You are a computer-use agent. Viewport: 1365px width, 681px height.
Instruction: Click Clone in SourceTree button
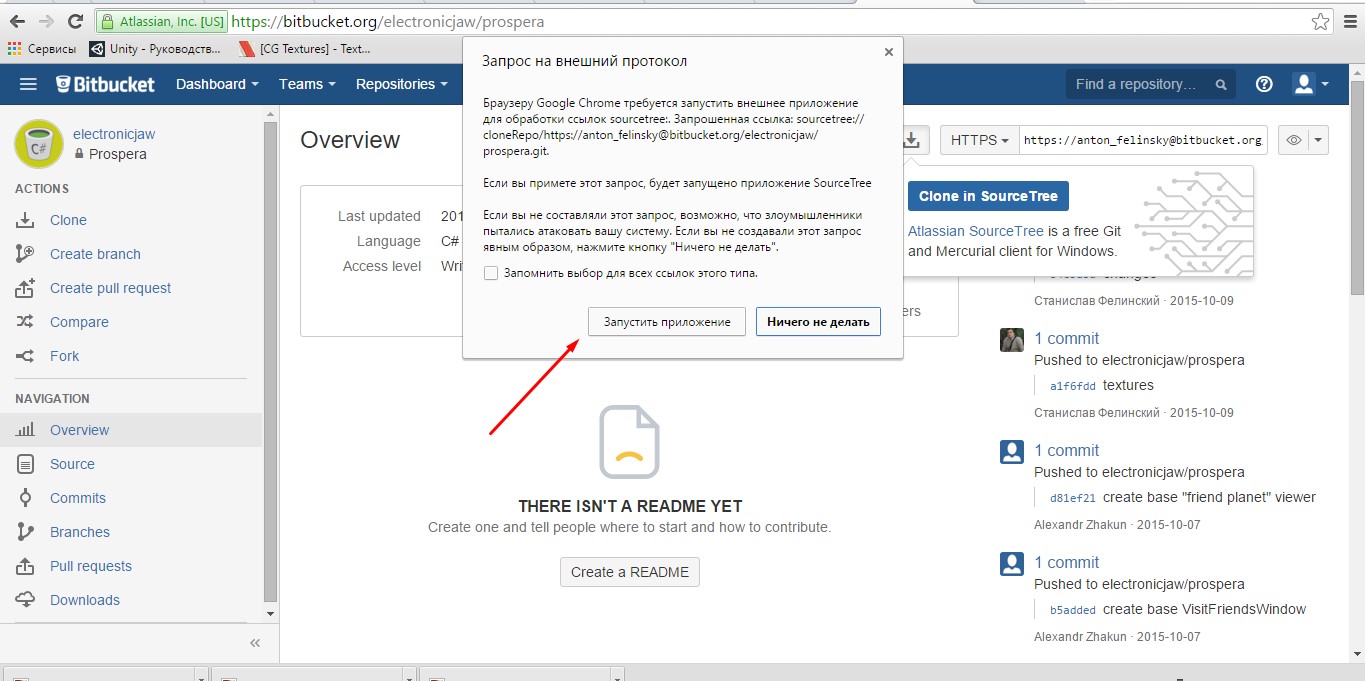(x=988, y=196)
